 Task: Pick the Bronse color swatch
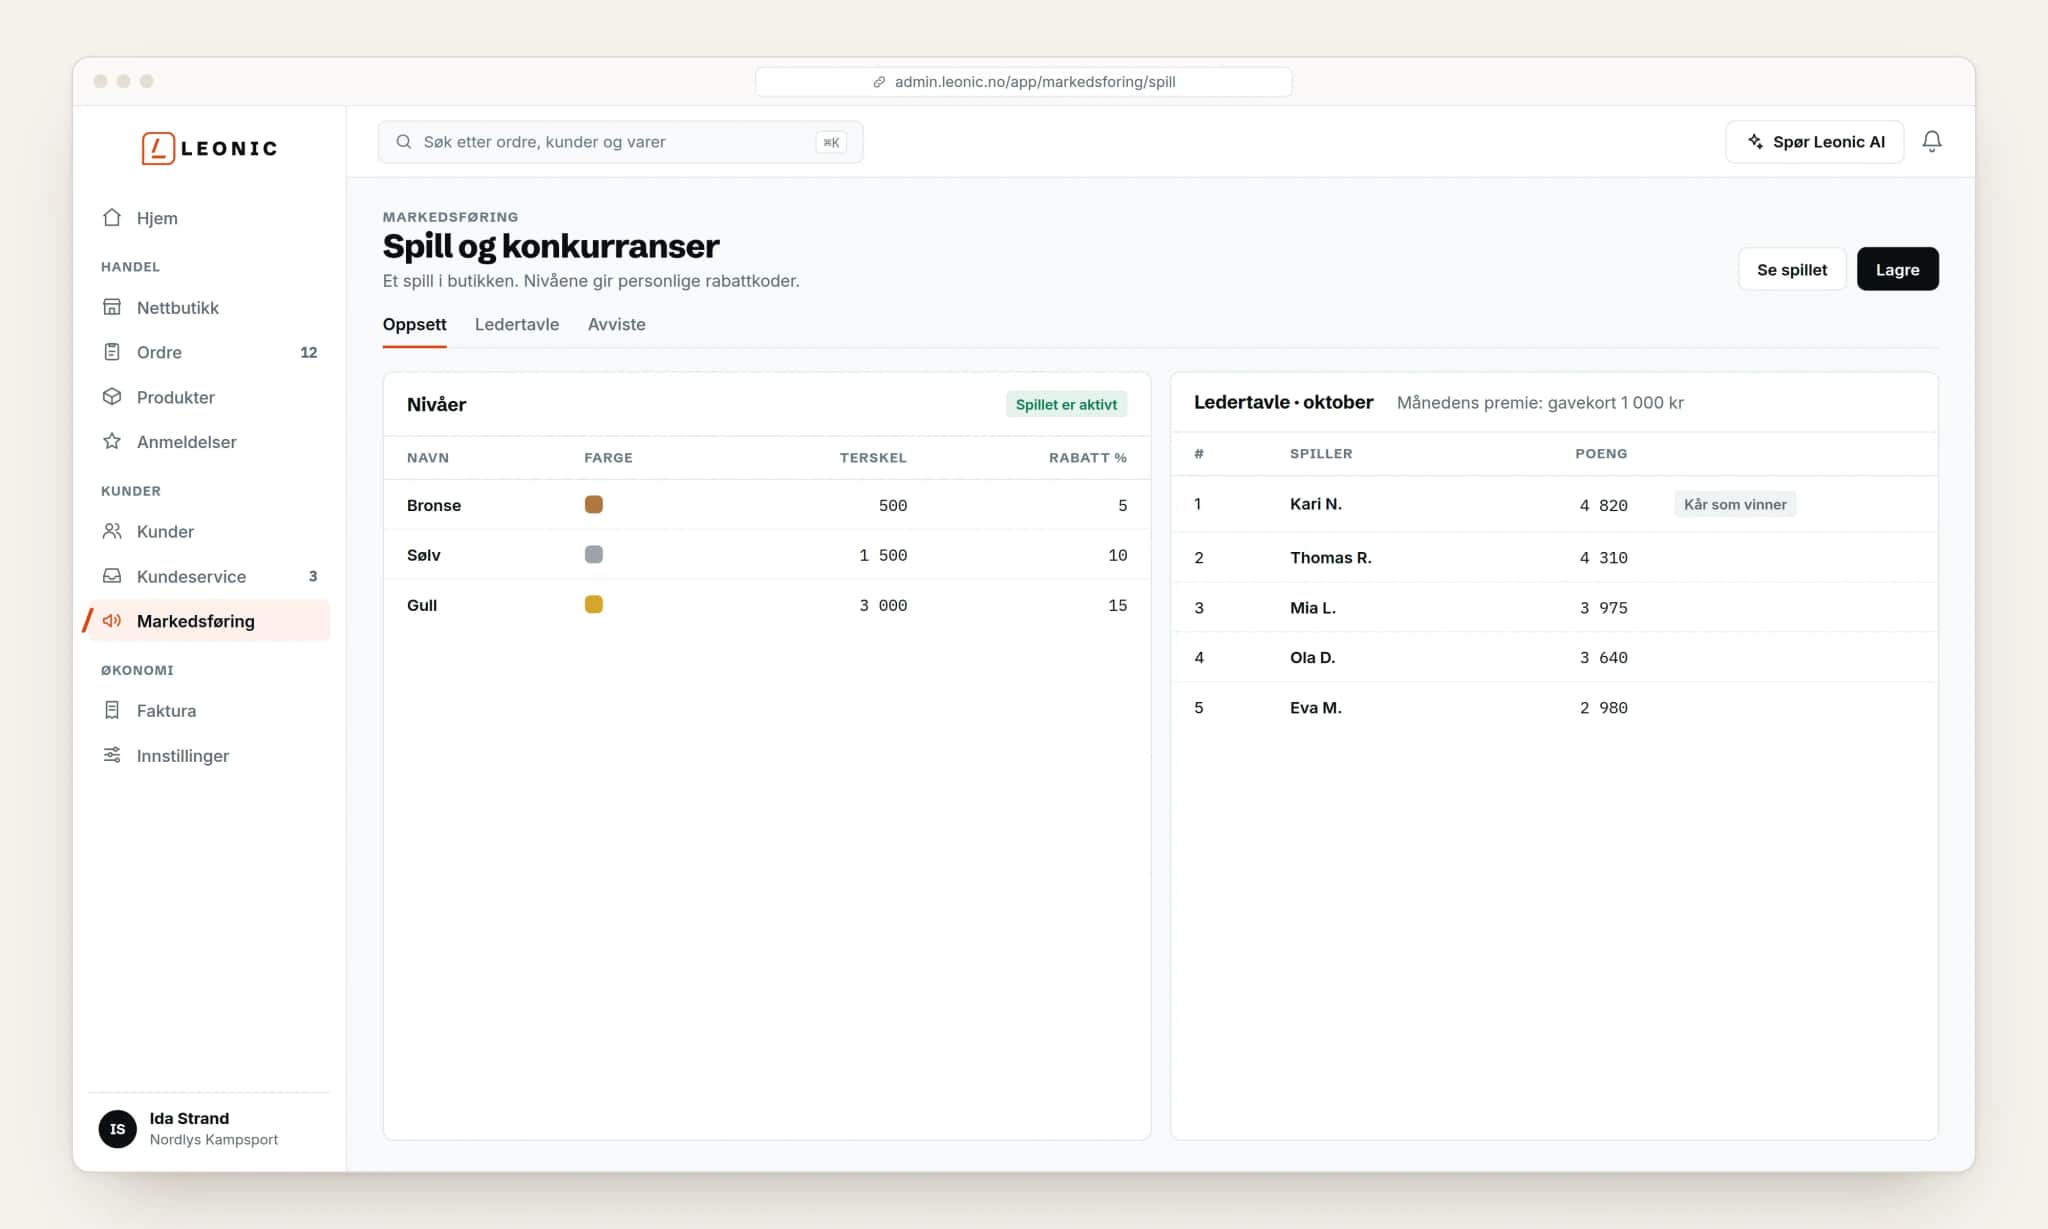point(594,504)
